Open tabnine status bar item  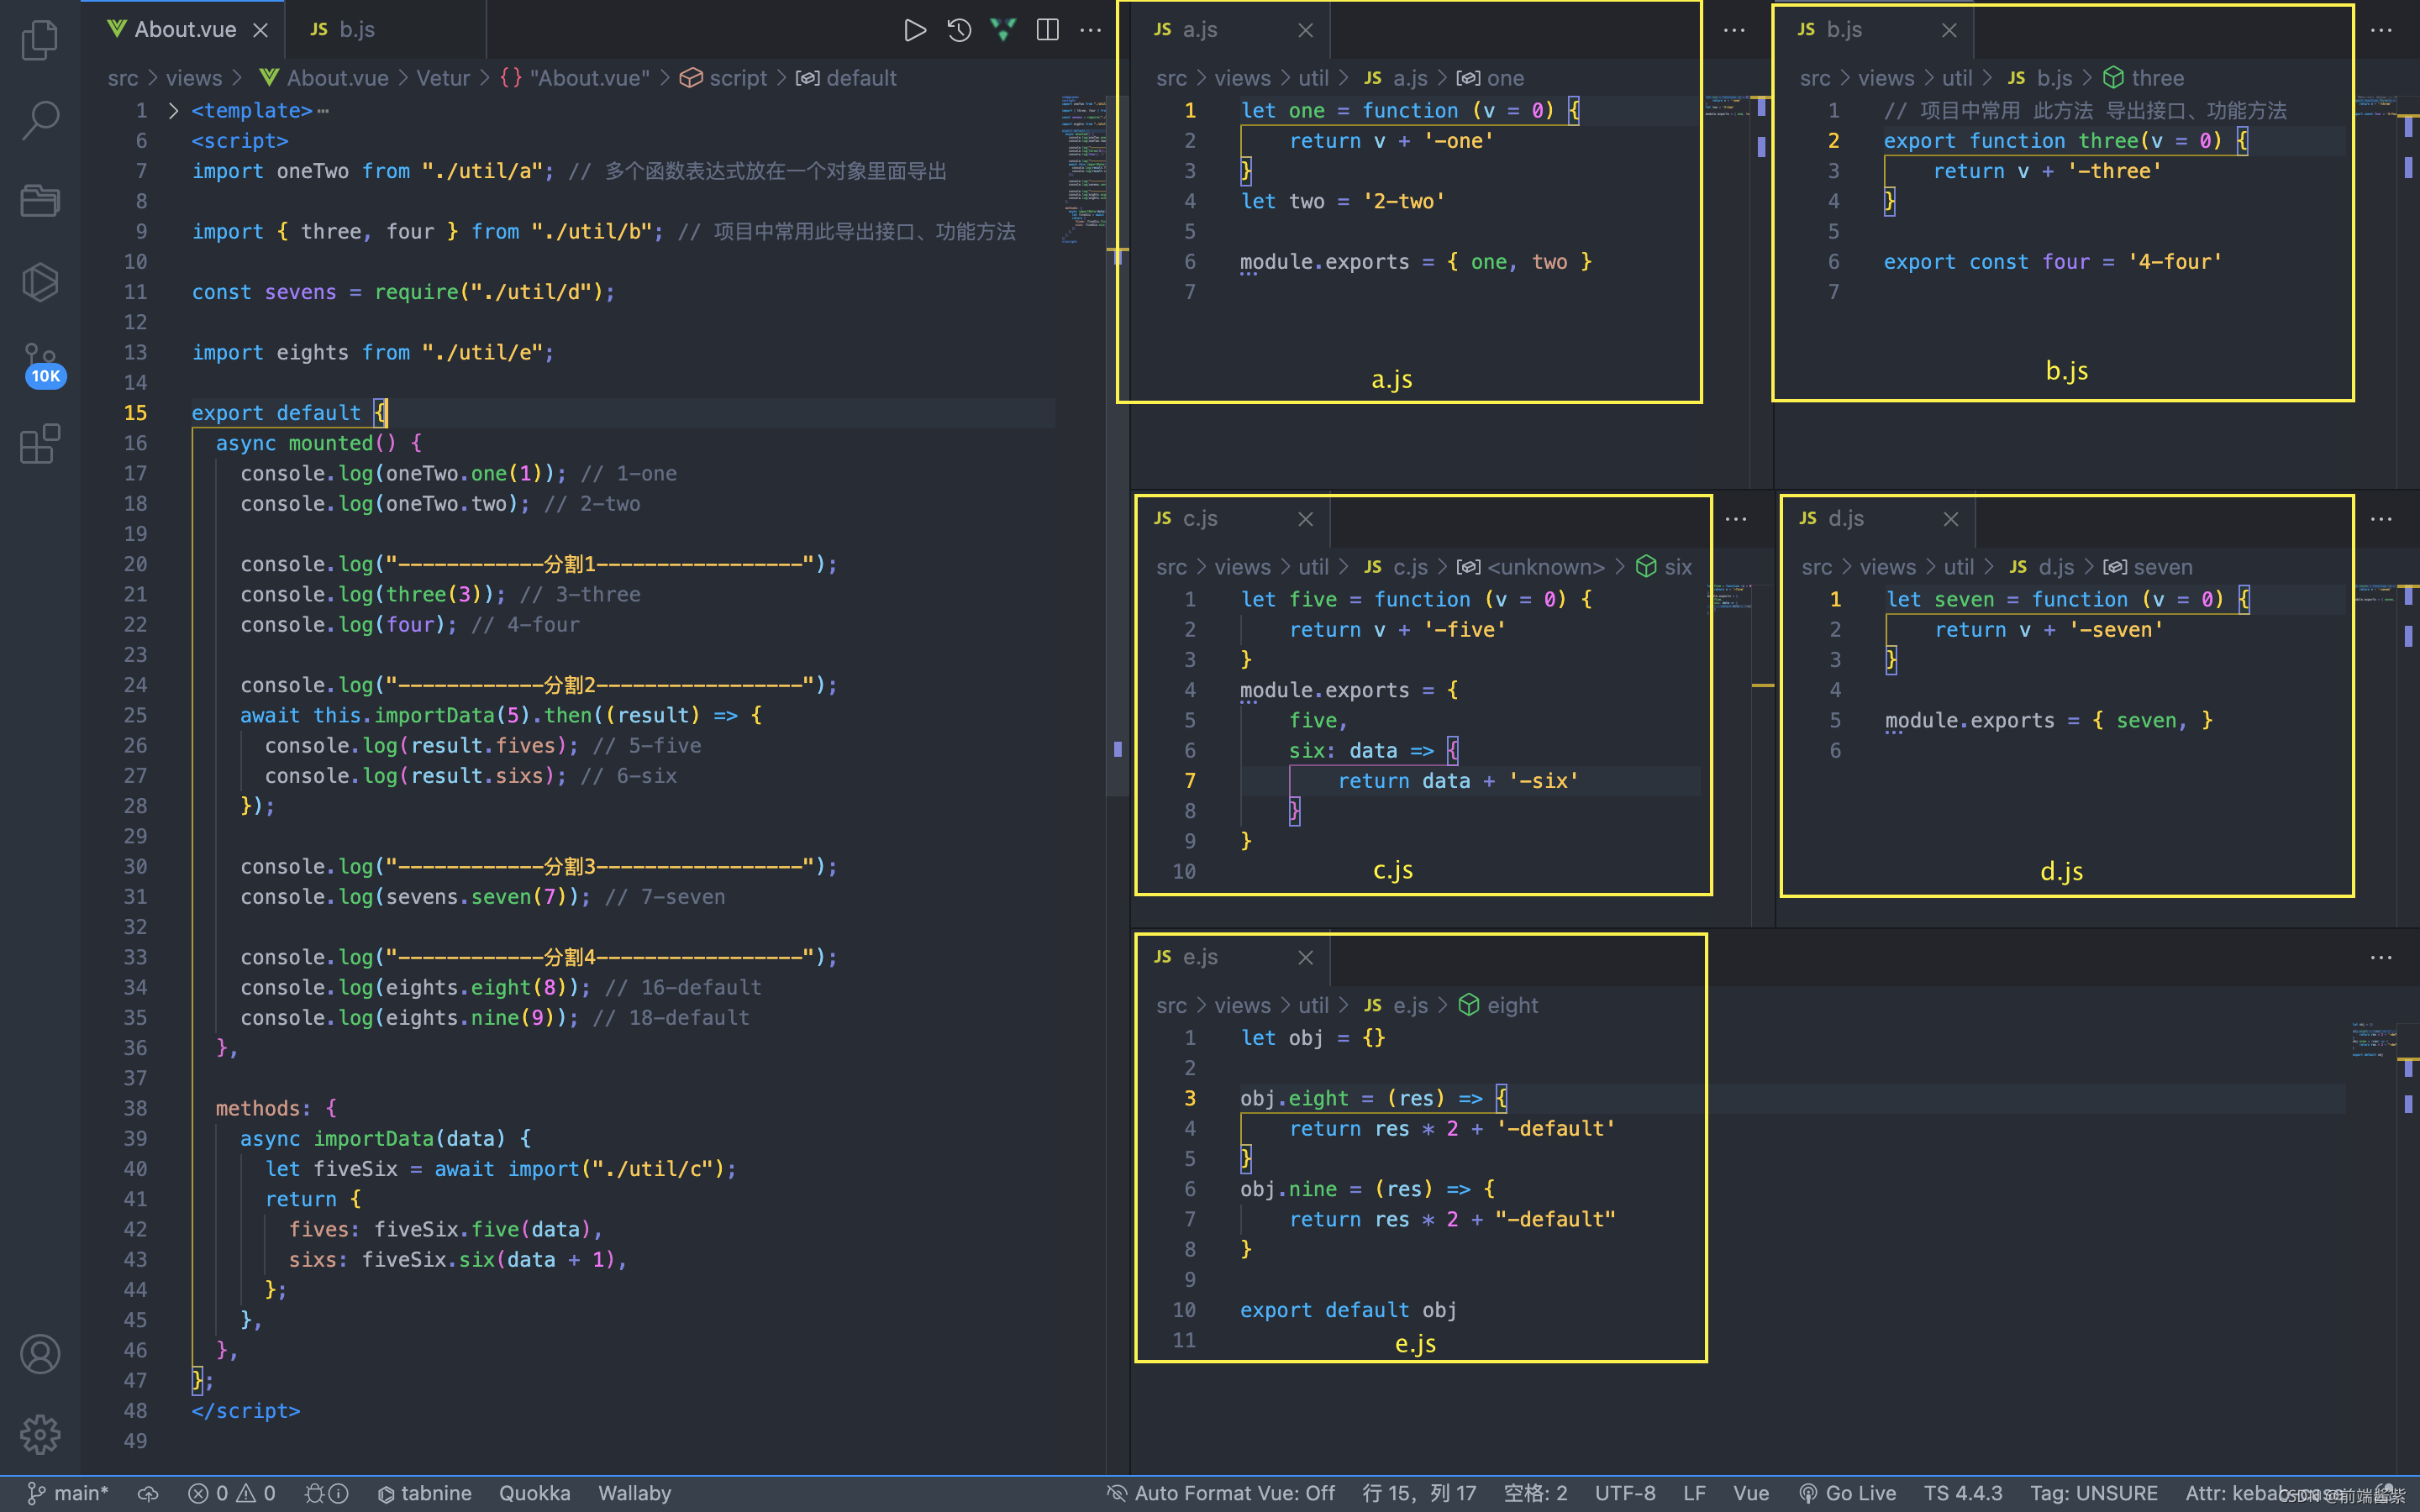pos(425,1493)
